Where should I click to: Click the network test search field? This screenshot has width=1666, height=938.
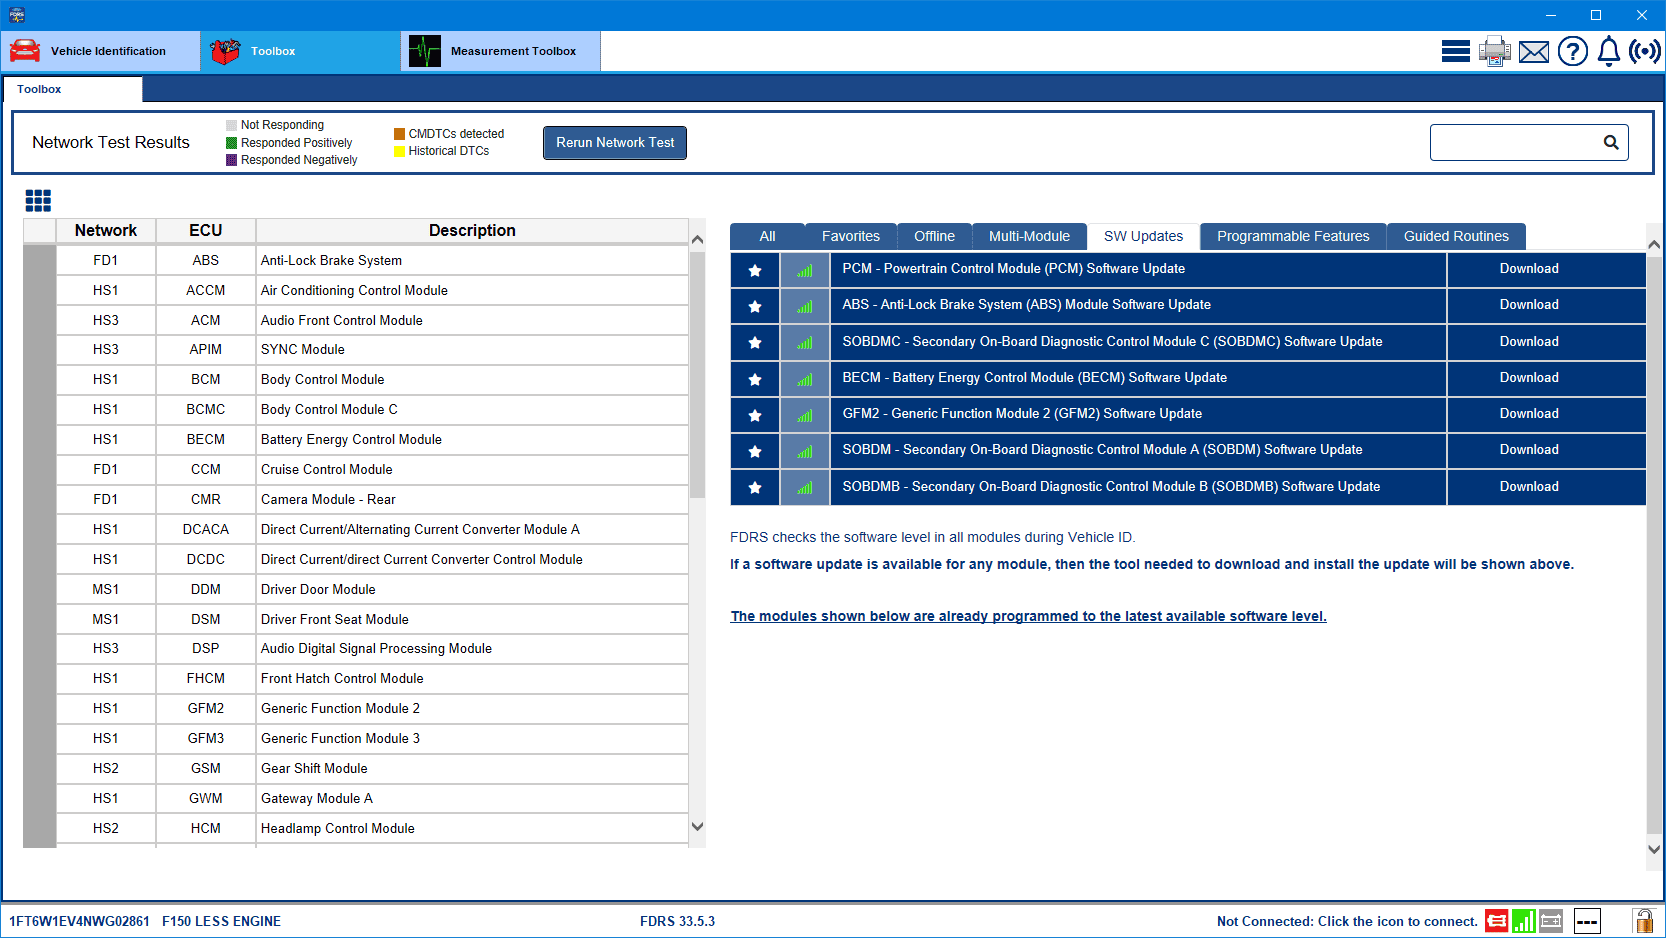[1514, 142]
